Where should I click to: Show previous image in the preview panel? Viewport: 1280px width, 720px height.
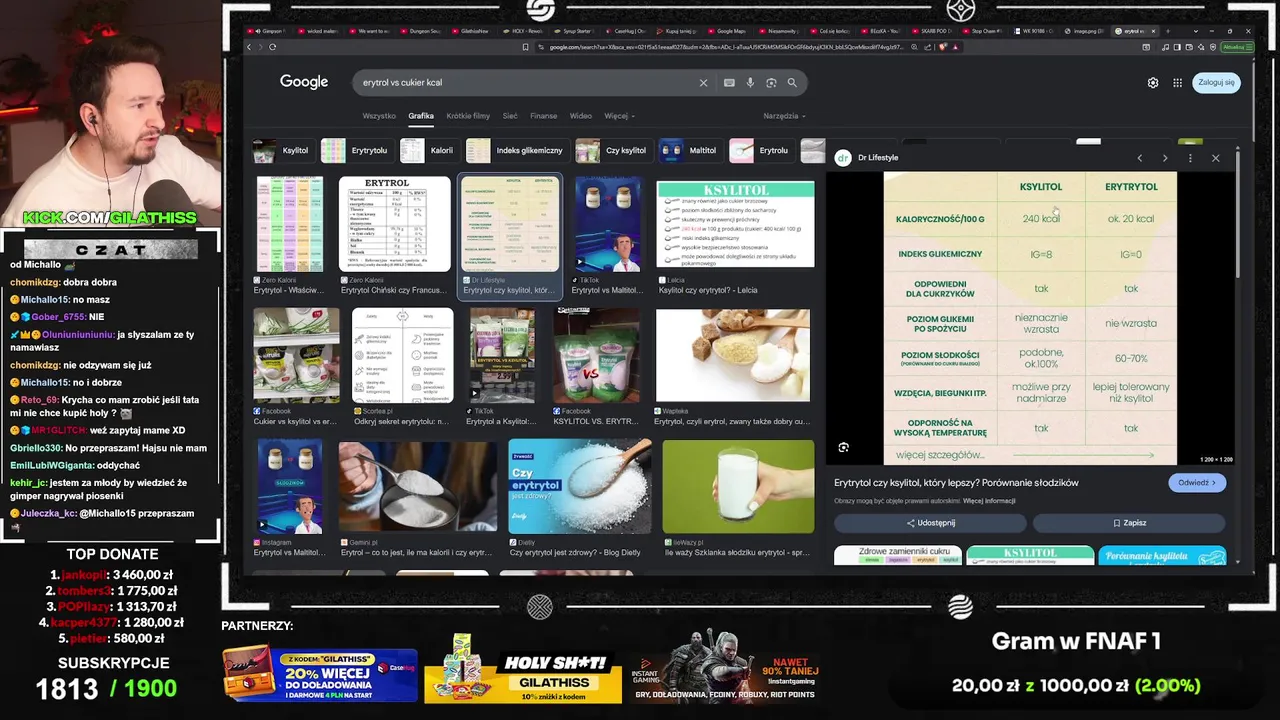coord(1139,158)
